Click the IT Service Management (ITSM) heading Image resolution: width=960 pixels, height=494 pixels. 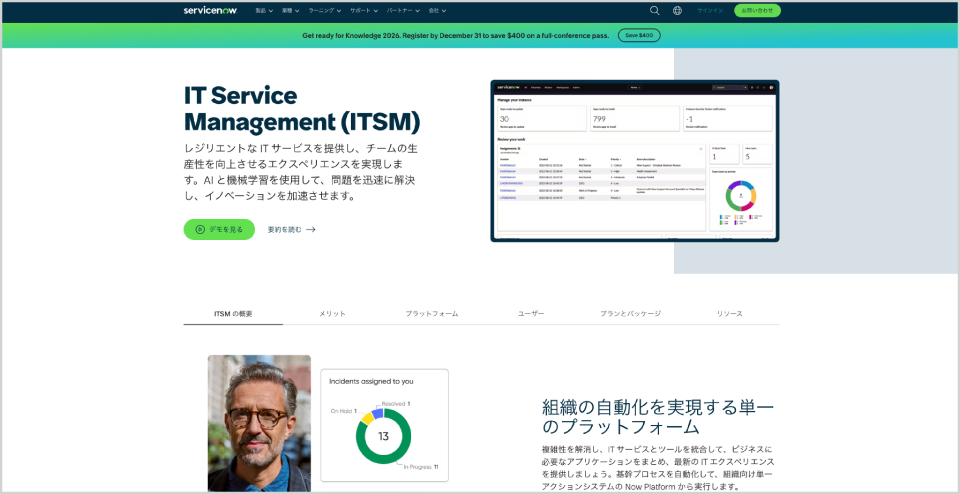click(x=302, y=108)
